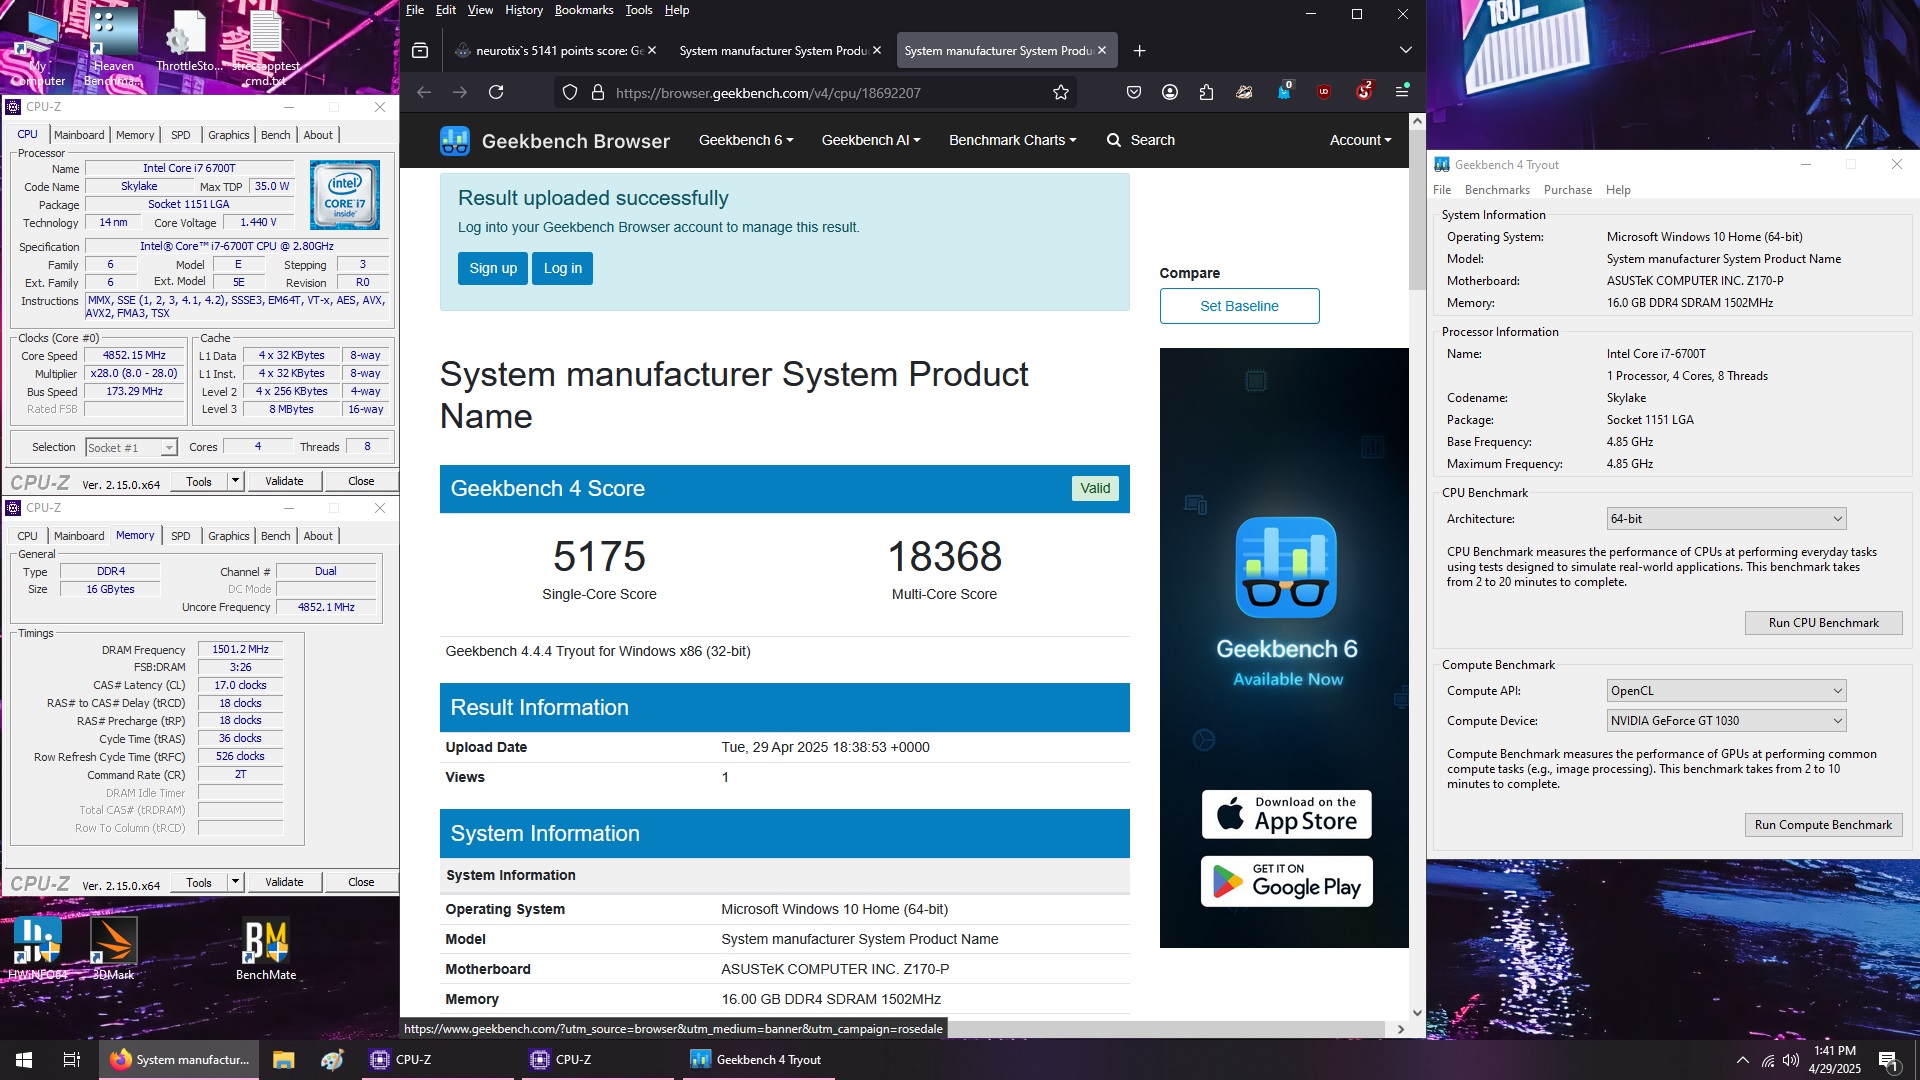Open the 3DMark desktop shortcut
This screenshot has width=1920, height=1080.
click(x=113, y=948)
